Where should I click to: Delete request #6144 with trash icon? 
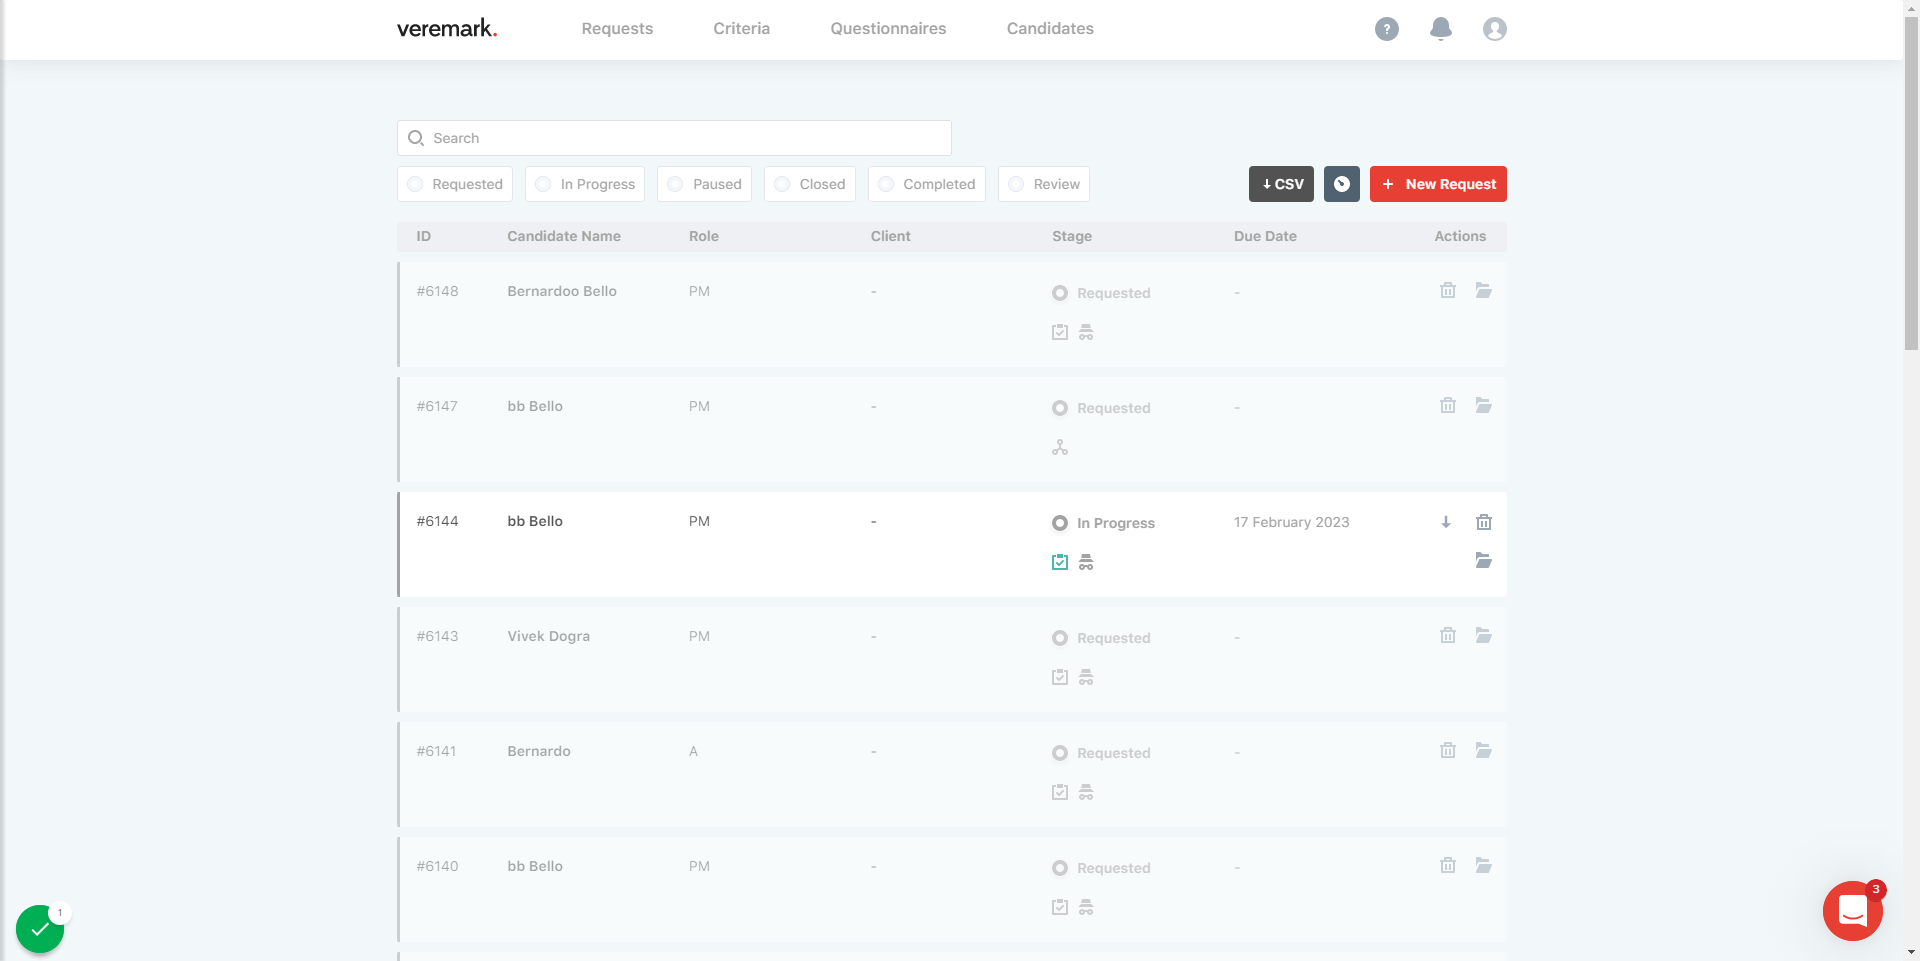pyautogui.click(x=1483, y=522)
